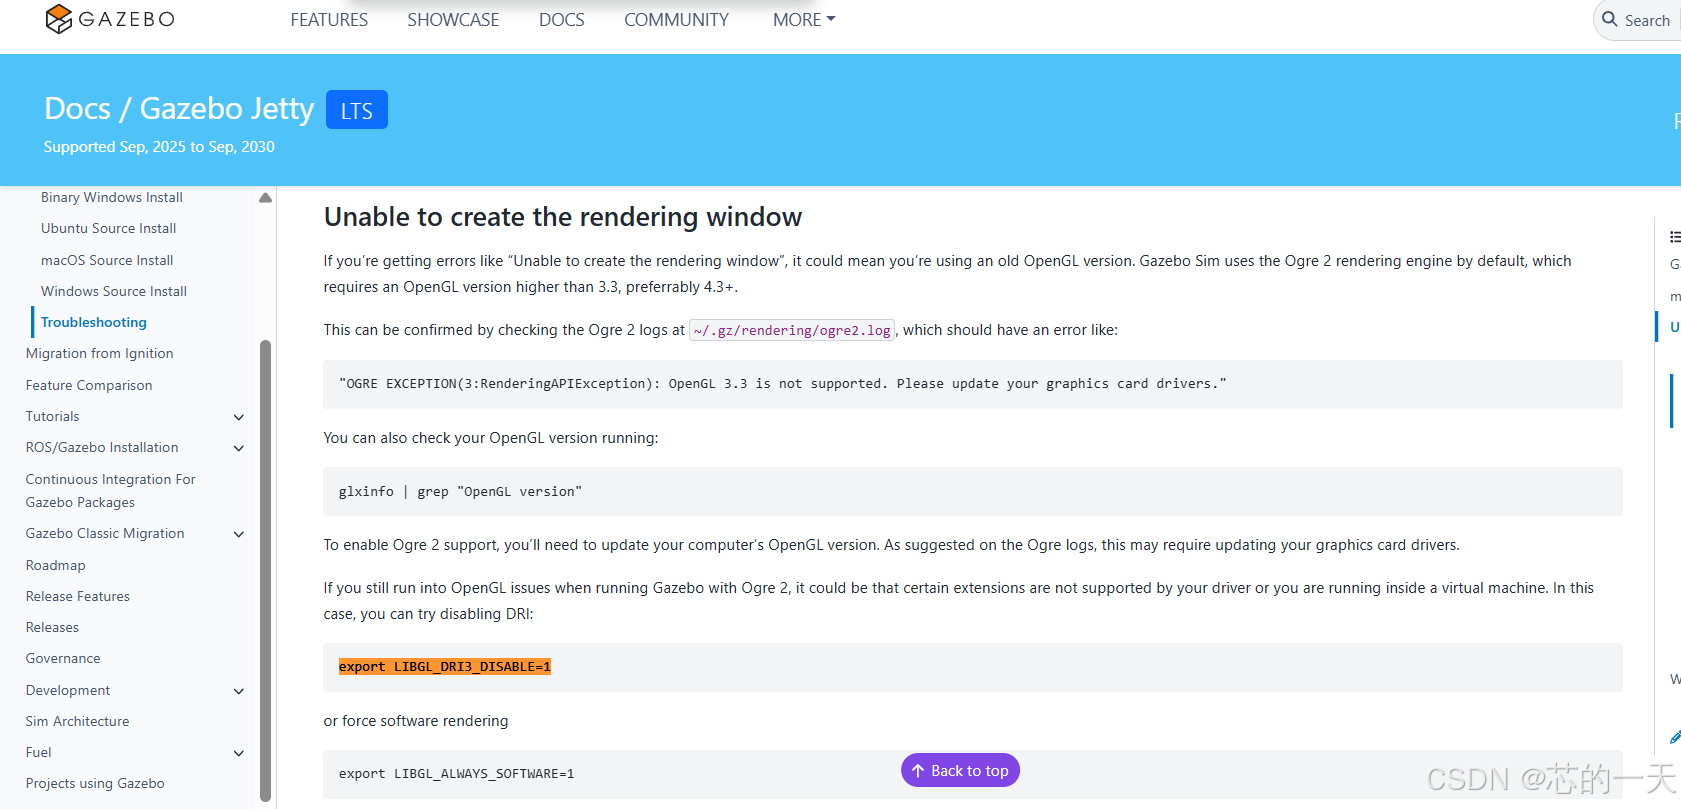Click the LTS badge
The height and width of the screenshot is (809, 1681).
coord(357,110)
